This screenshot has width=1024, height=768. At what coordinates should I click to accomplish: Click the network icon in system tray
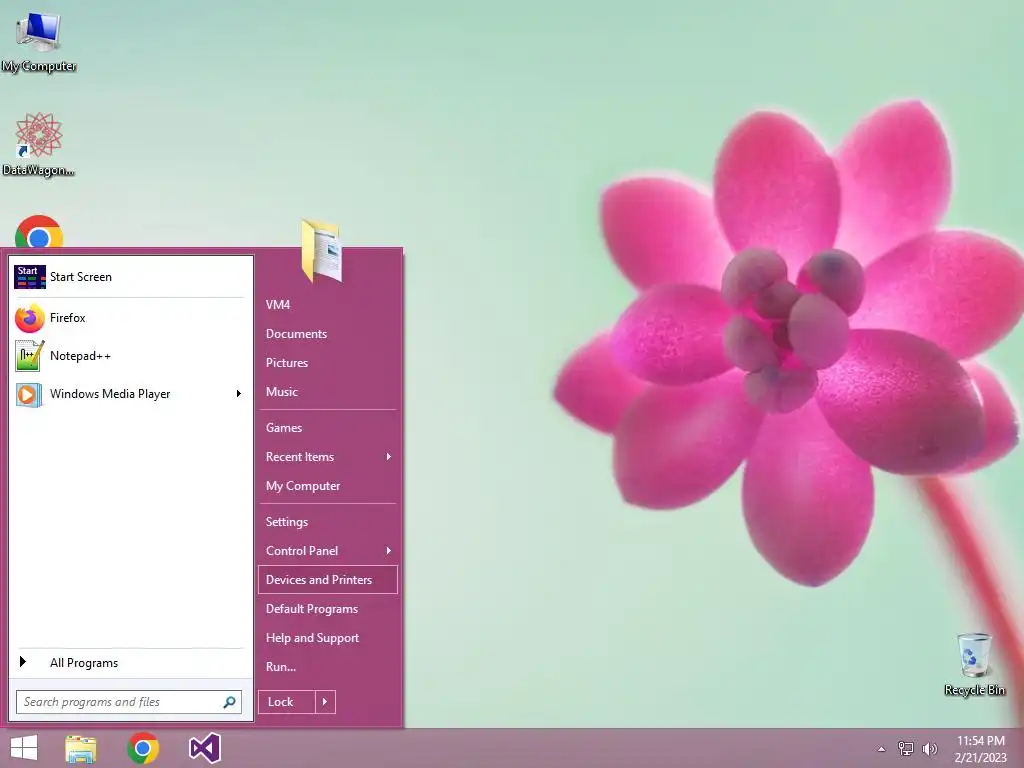click(x=906, y=748)
